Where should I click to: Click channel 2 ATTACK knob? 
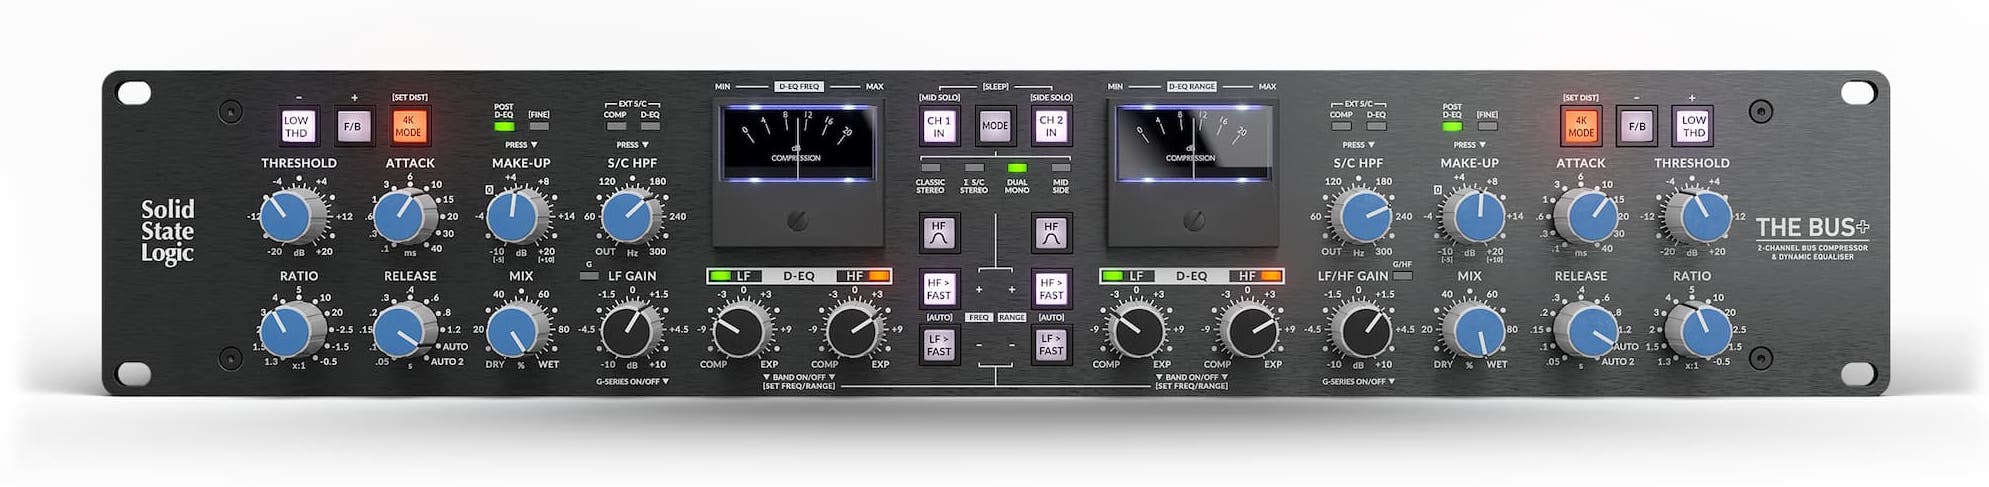[1589, 216]
